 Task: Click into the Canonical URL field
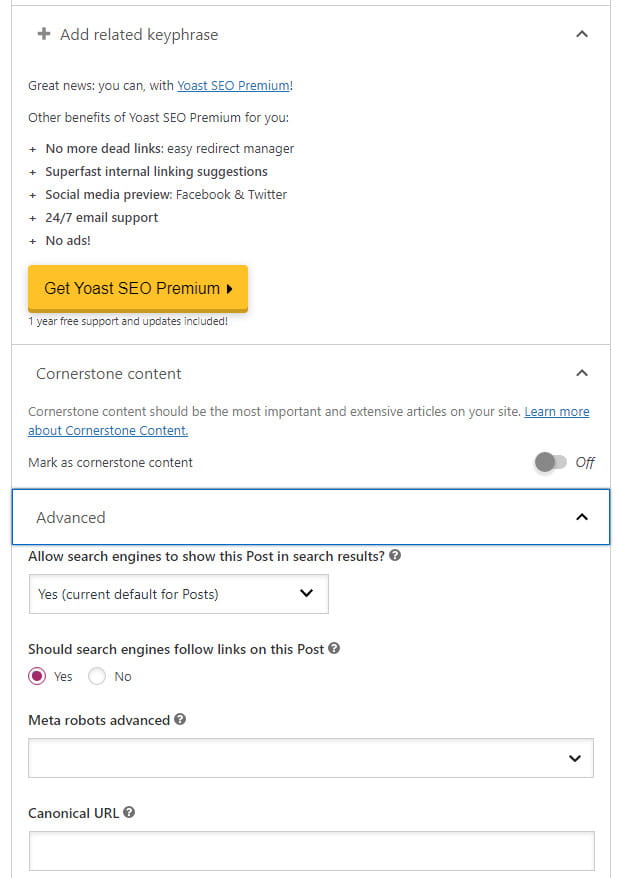pos(310,851)
